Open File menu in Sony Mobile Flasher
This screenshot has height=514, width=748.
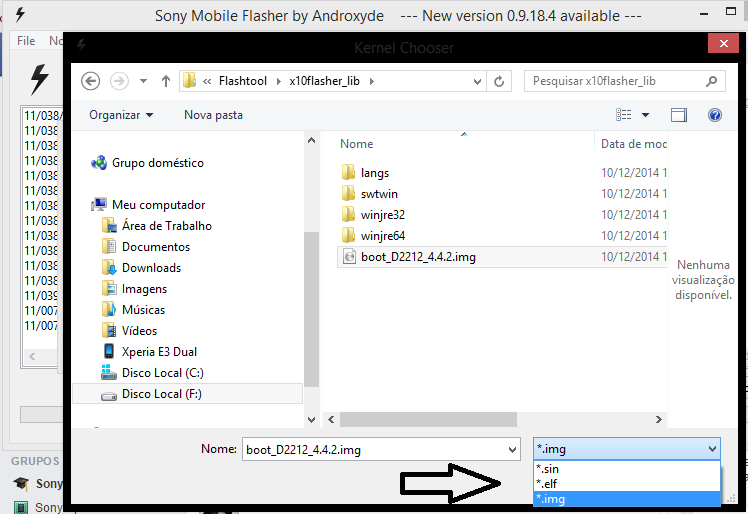click(26, 41)
